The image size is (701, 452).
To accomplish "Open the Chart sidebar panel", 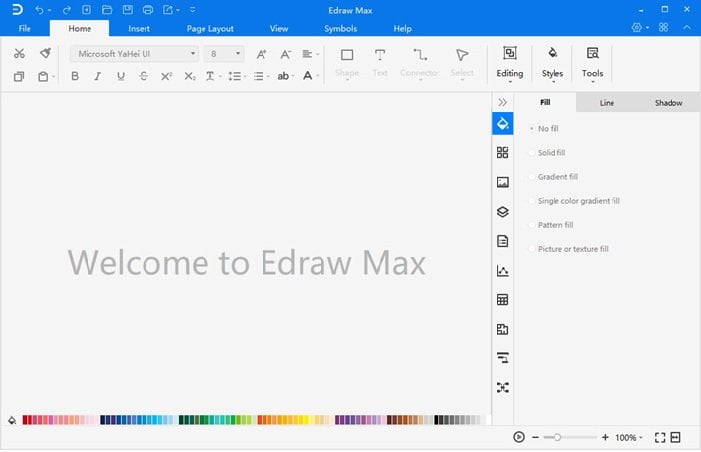I will pos(503,270).
